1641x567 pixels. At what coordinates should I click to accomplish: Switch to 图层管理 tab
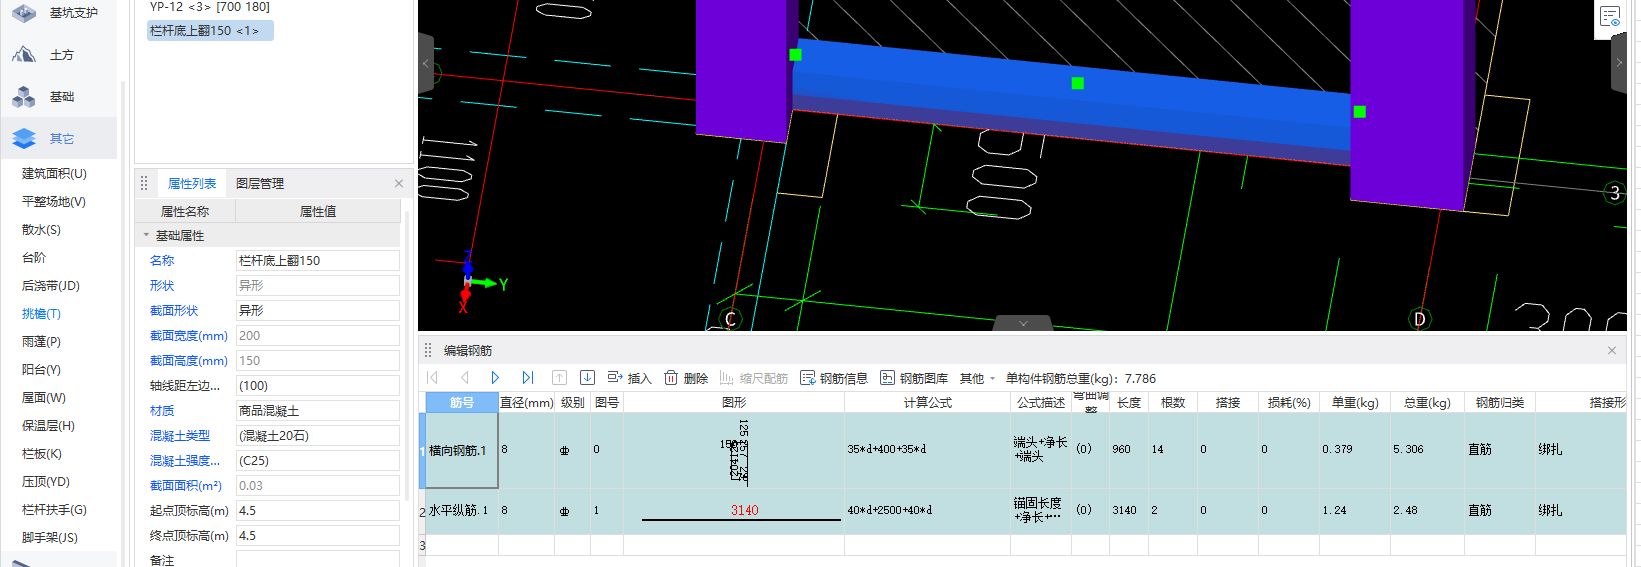click(260, 183)
